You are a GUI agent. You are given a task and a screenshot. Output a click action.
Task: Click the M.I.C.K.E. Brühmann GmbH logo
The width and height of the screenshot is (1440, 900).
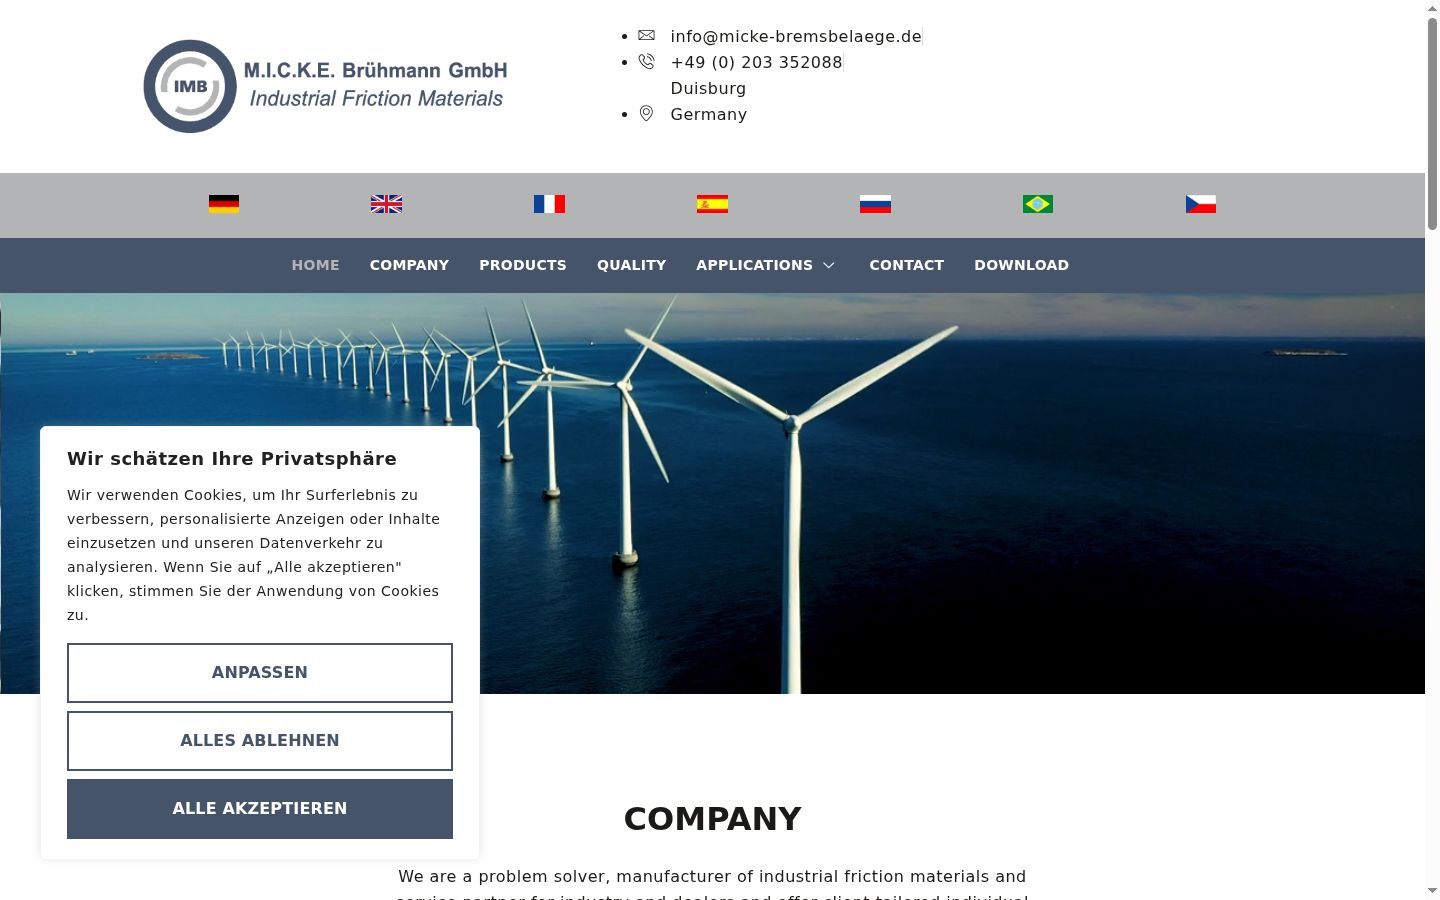pos(325,86)
